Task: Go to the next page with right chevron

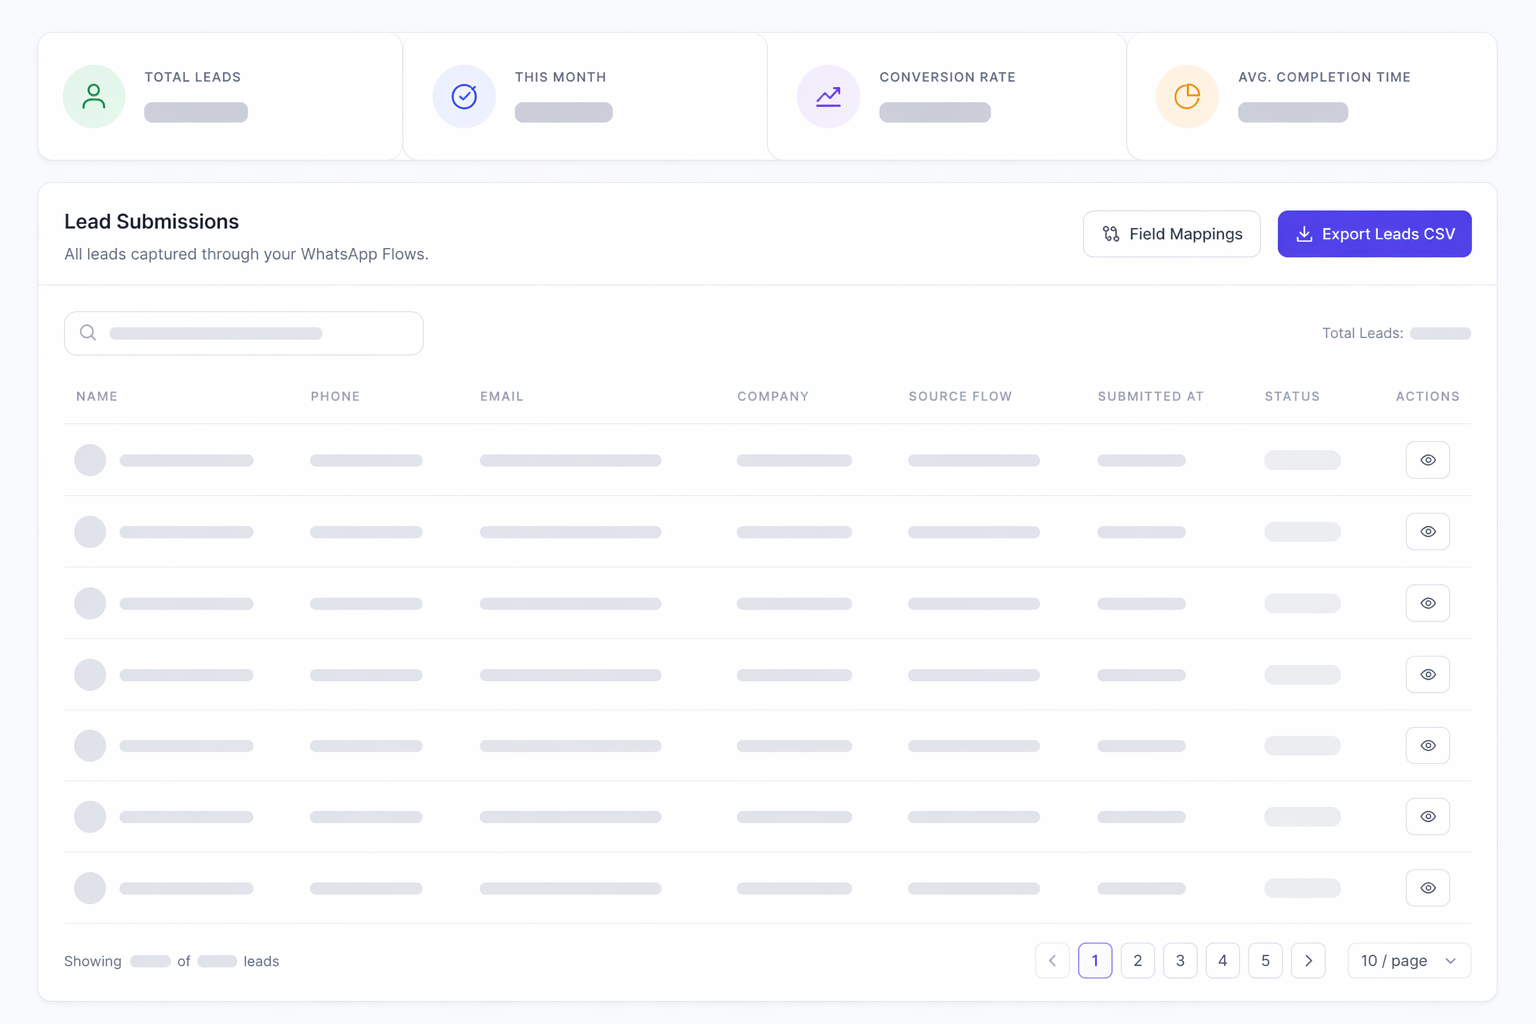Action: (1308, 961)
